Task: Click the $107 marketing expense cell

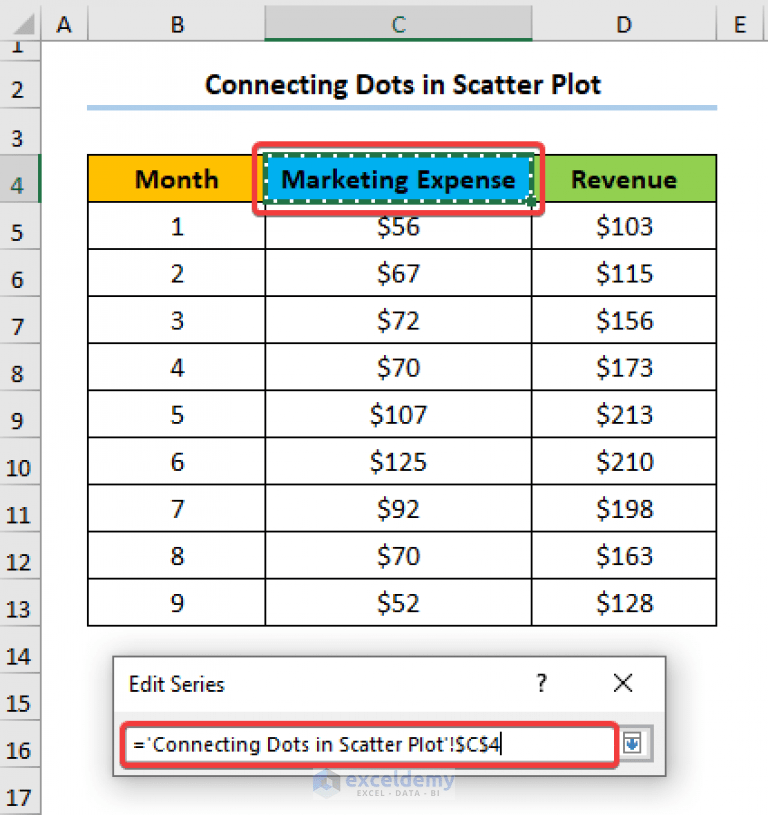Action: tap(399, 414)
